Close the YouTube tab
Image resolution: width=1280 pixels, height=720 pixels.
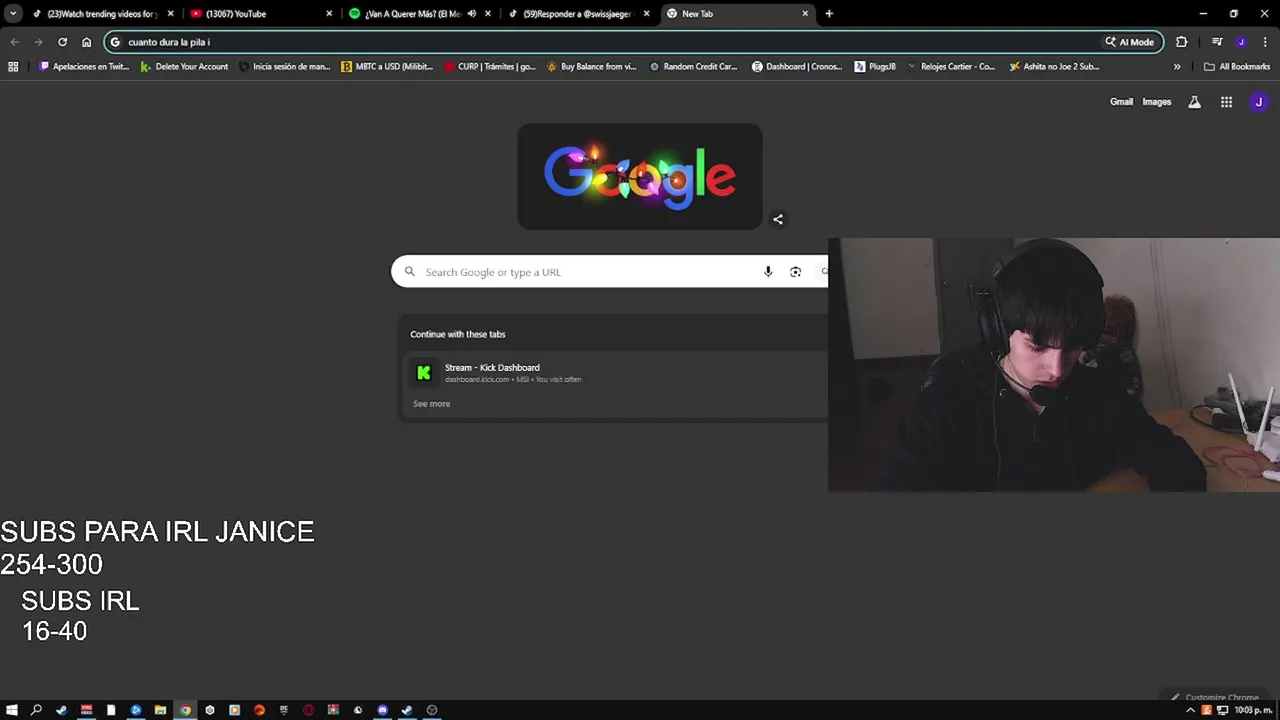(x=329, y=14)
